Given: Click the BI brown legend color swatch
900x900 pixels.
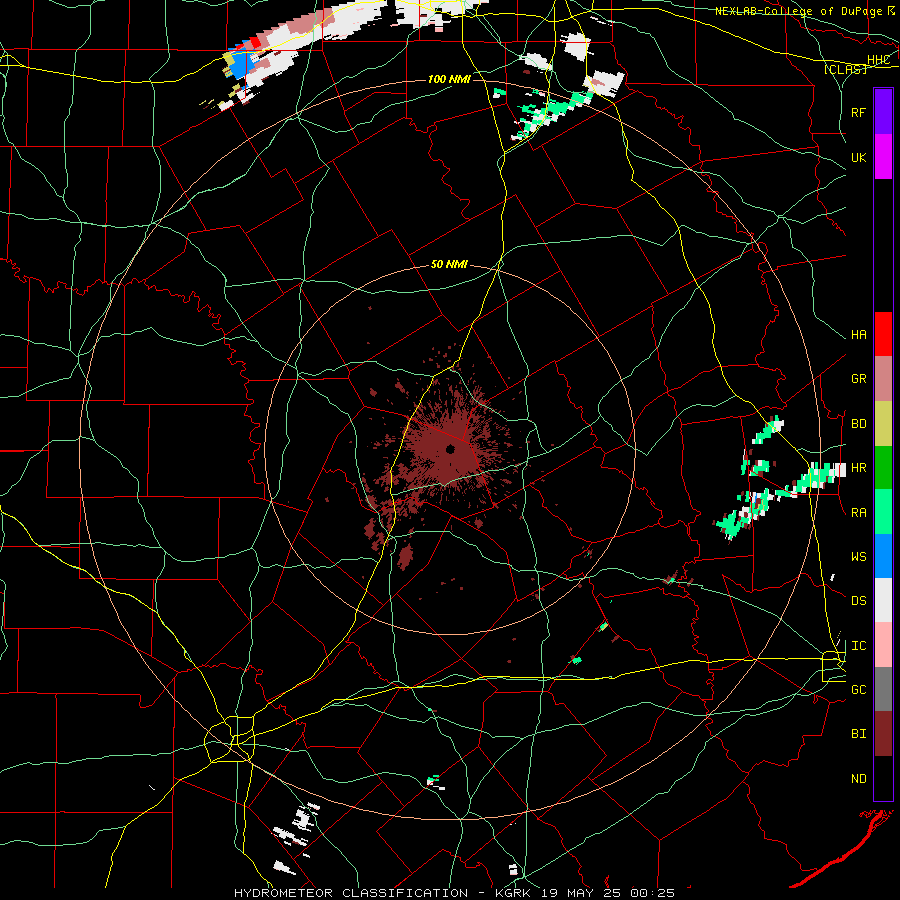Looking at the screenshot, I should point(883,734).
